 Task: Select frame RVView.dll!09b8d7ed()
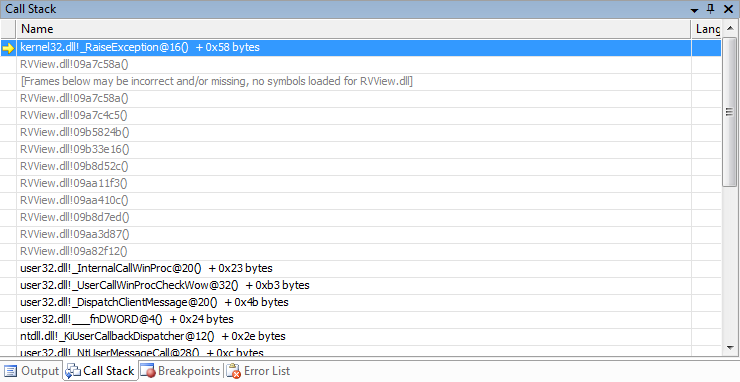[361, 217]
